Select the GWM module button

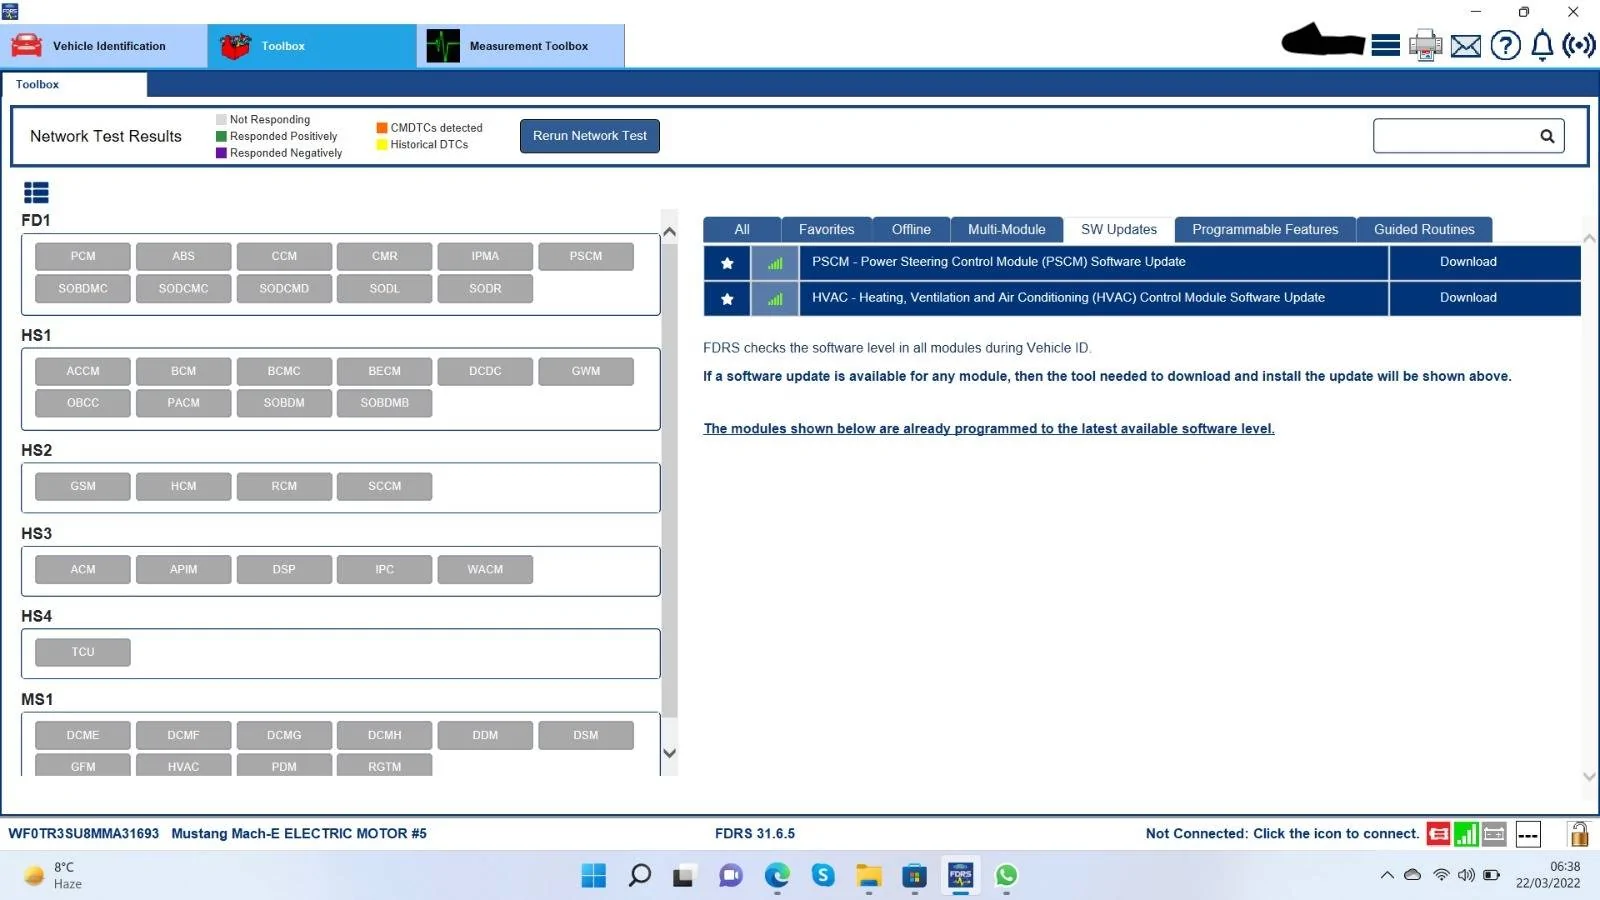tap(586, 372)
